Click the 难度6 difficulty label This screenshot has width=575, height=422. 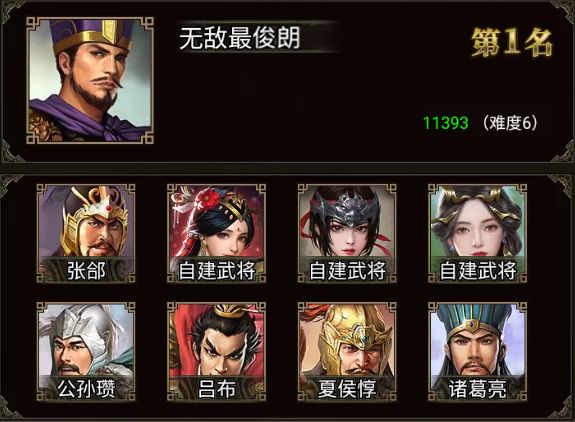(x=510, y=123)
